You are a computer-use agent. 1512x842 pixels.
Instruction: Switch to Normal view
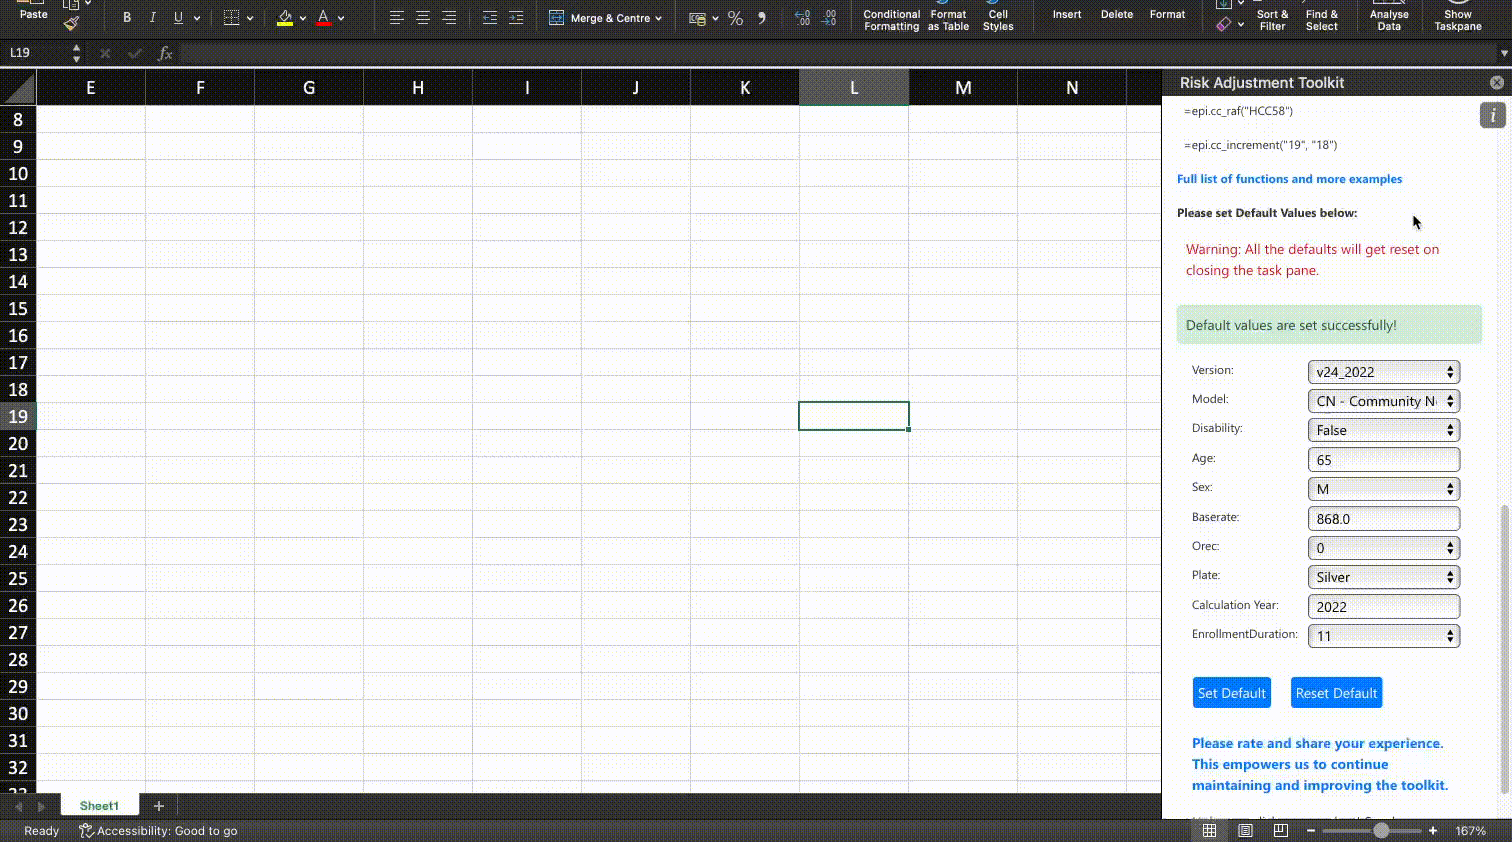1209,831
